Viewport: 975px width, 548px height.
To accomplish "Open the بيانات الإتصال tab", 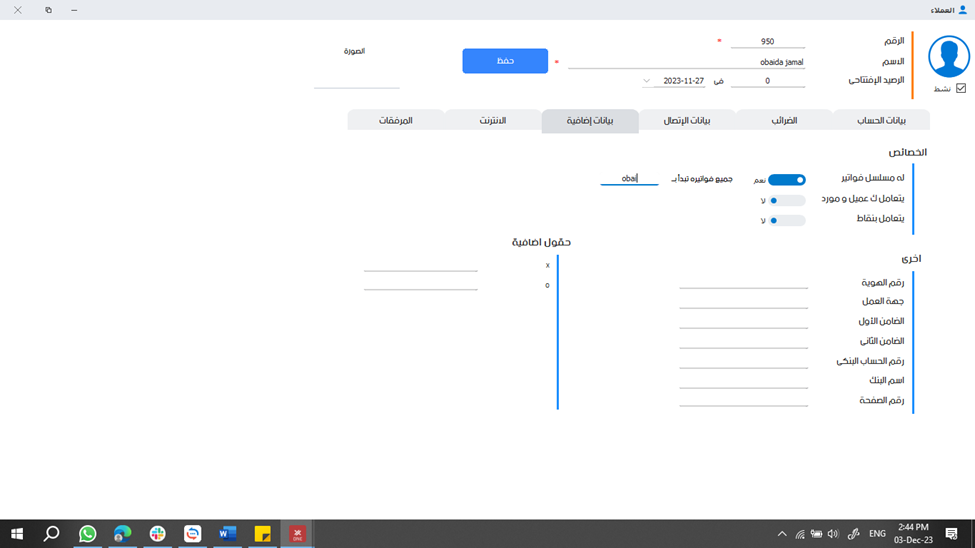I will click(687, 120).
